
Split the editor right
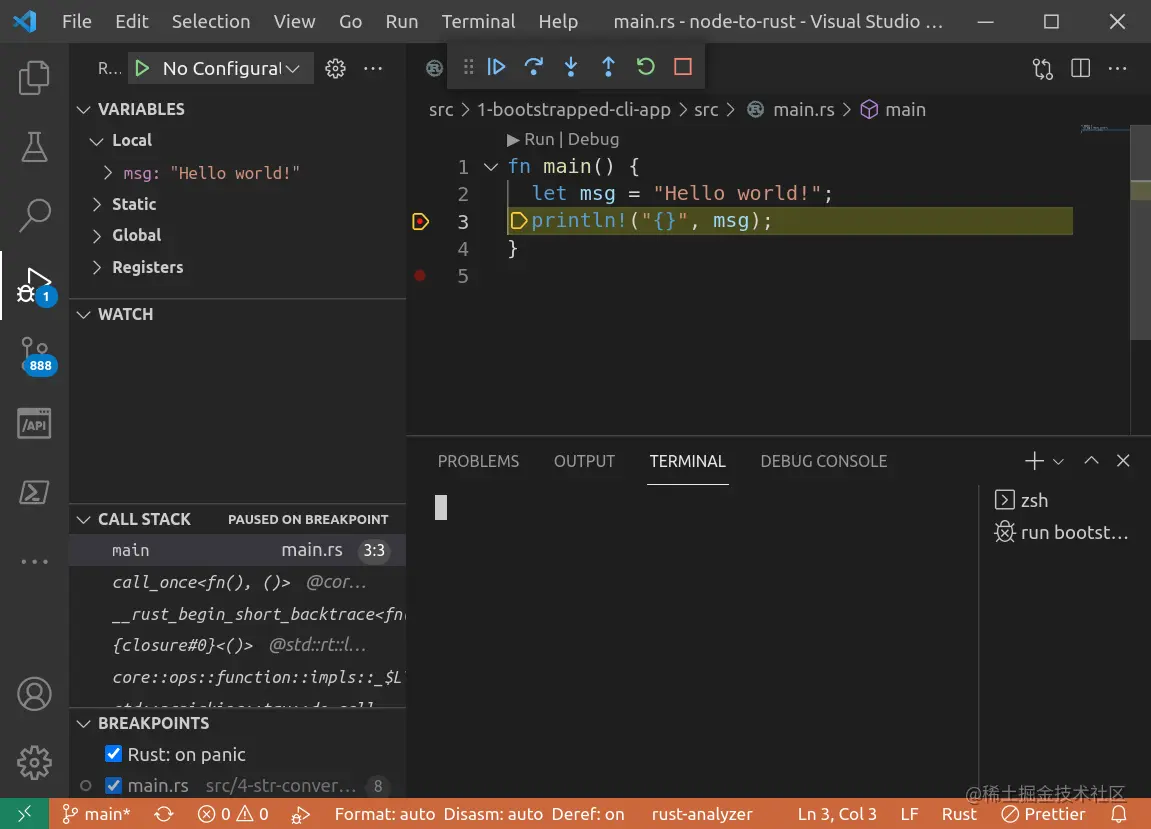point(1081,68)
